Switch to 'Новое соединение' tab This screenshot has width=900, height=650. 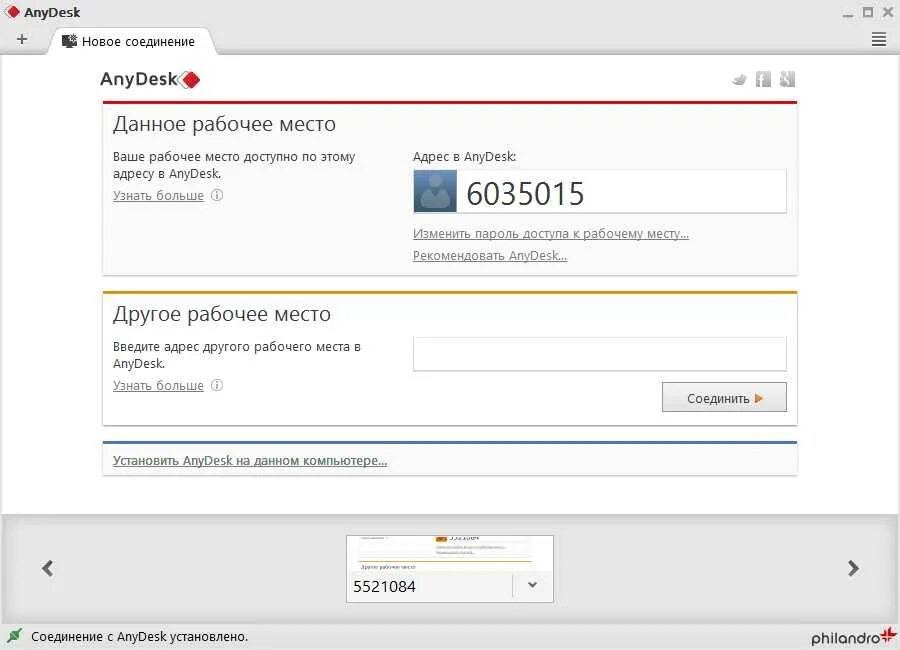click(x=131, y=41)
